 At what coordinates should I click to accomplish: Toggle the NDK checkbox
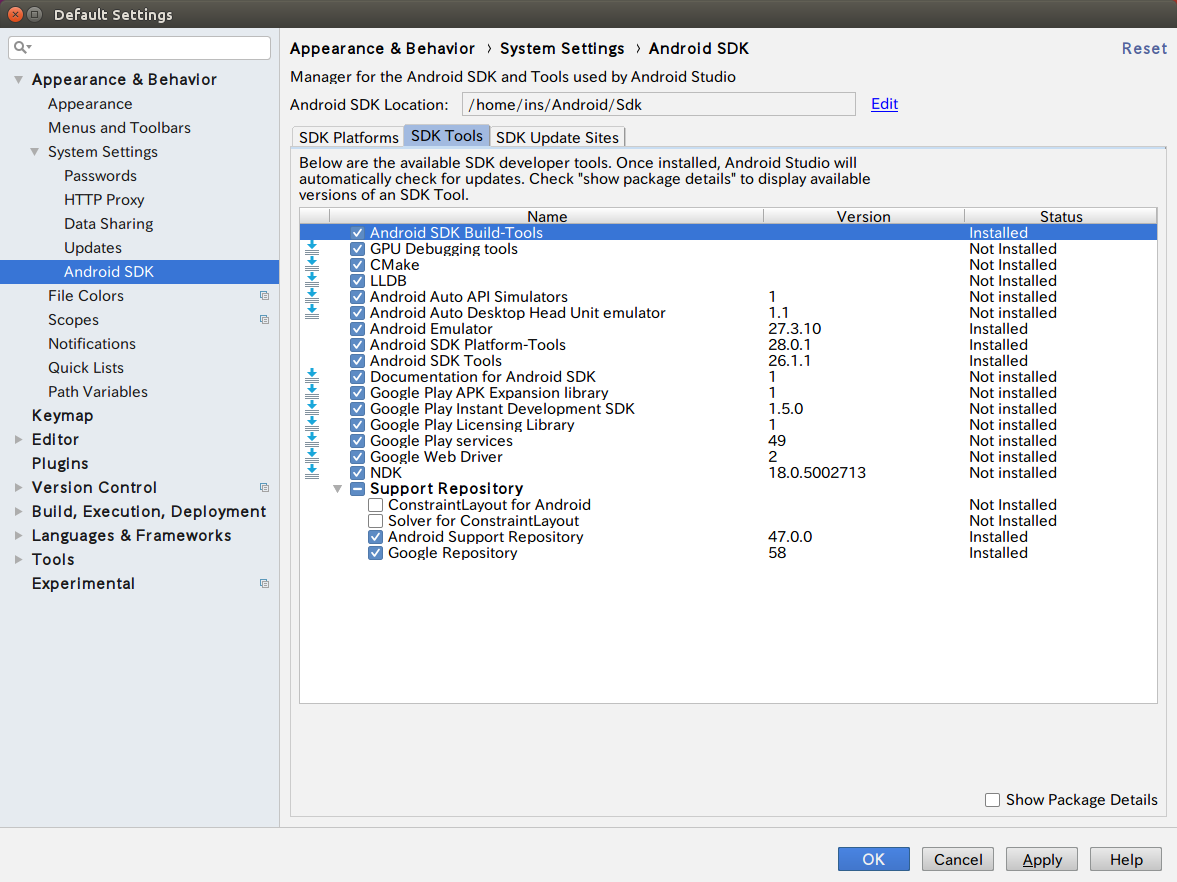pyautogui.click(x=357, y=473)
